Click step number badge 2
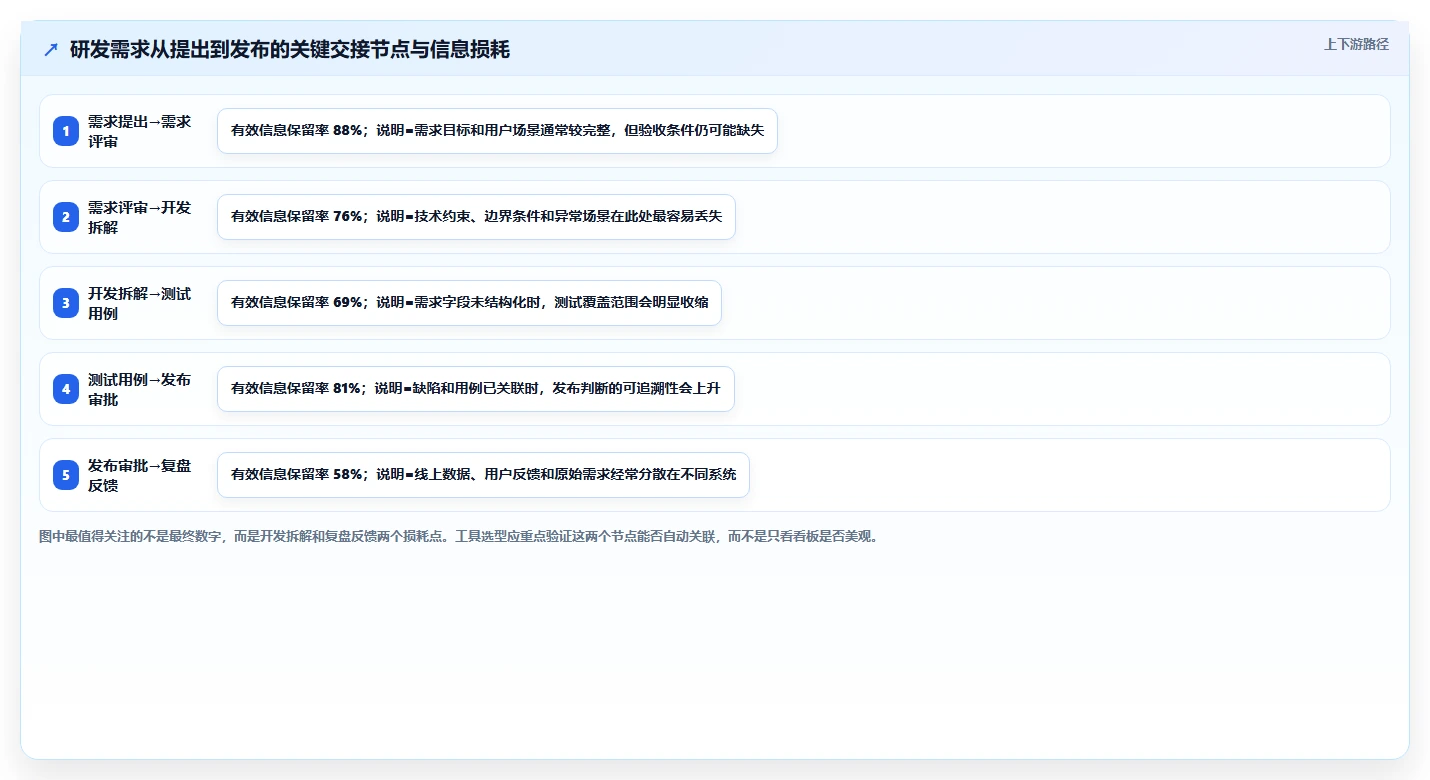The height and width of the screenshot is (780, 1430). click(66, 217)
